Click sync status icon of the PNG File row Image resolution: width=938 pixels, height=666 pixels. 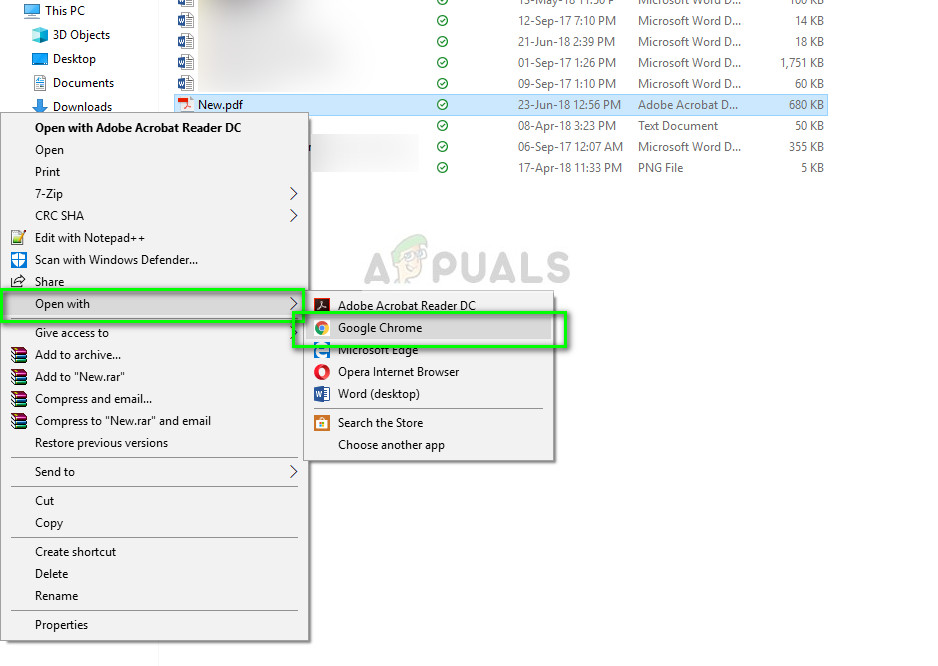coord(442,168)
